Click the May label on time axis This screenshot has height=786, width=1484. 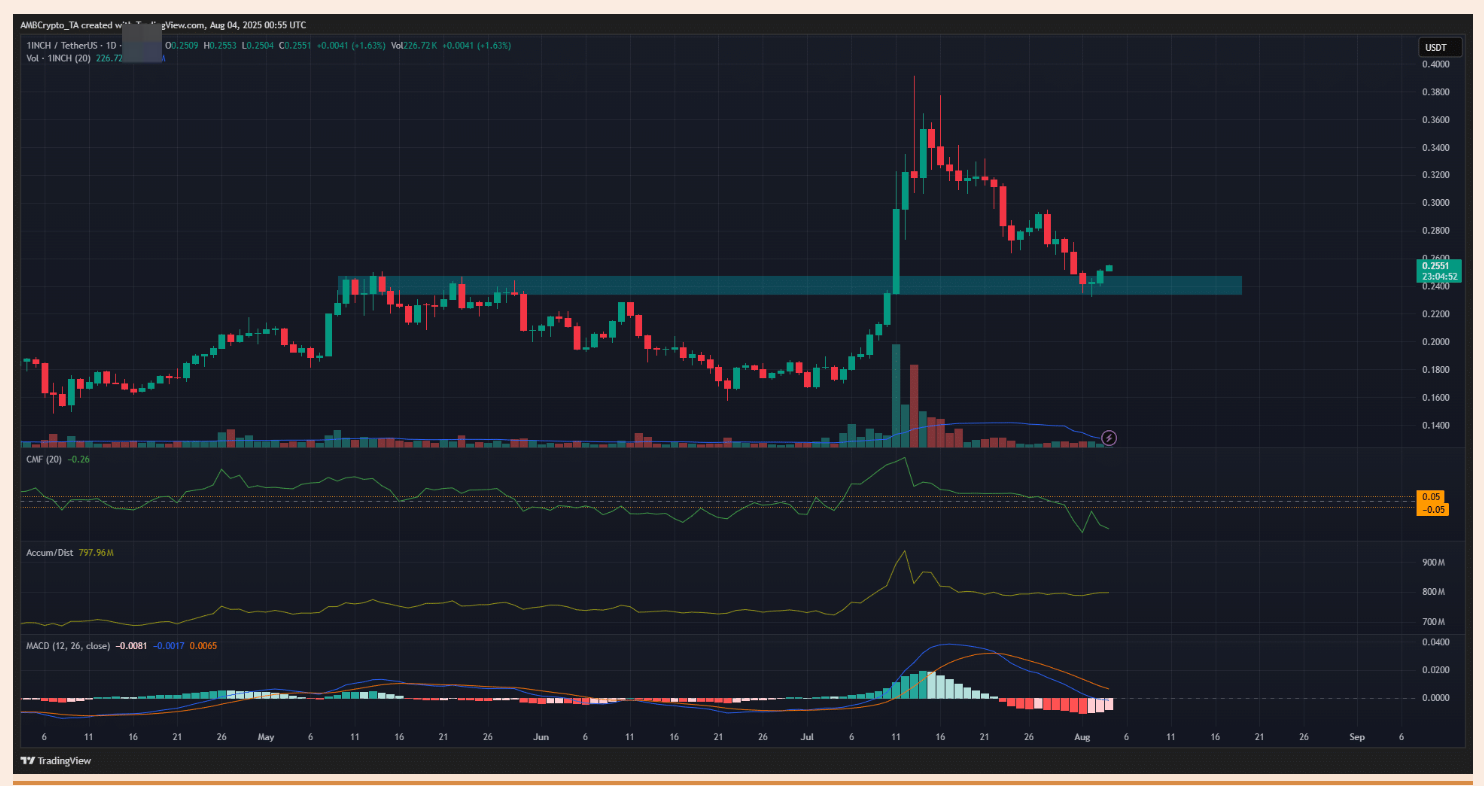(x=265, y=736)
